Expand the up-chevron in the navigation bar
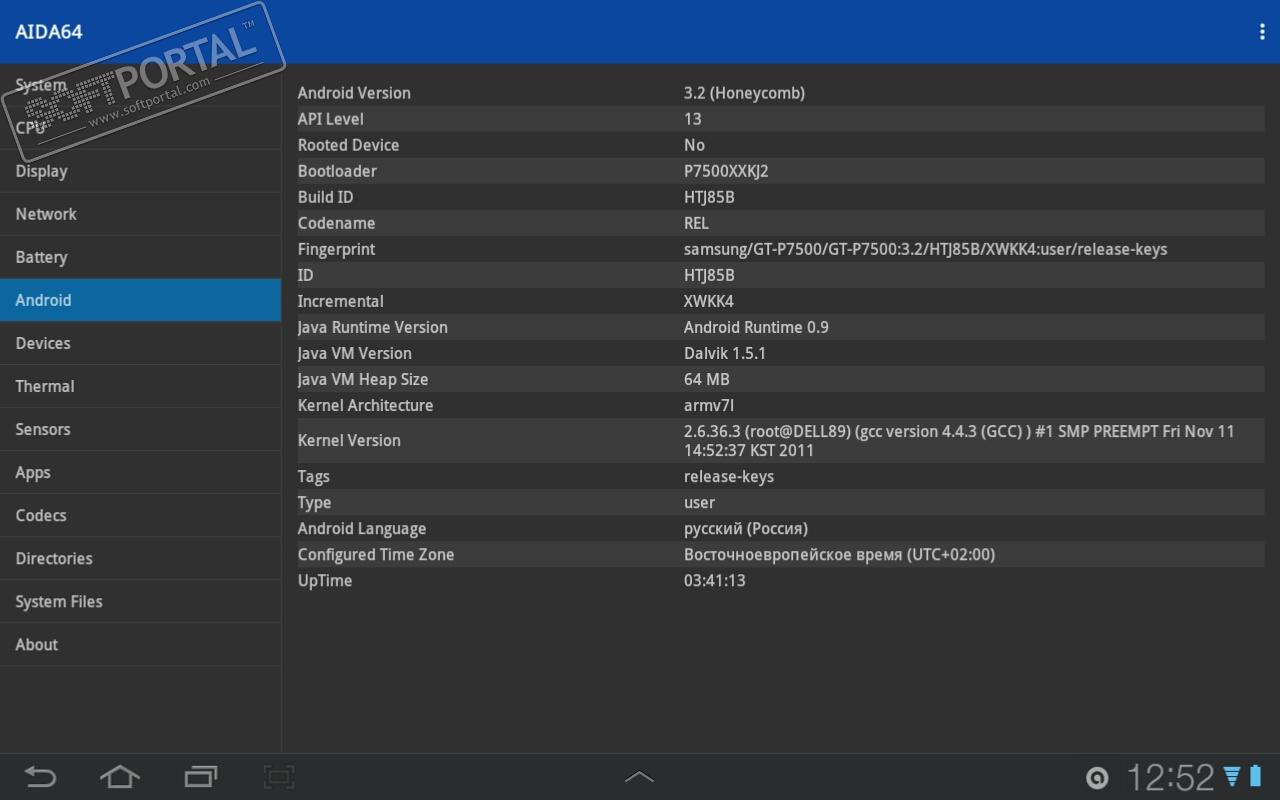Screen dimensions: 1280x800 click(640, 776)
